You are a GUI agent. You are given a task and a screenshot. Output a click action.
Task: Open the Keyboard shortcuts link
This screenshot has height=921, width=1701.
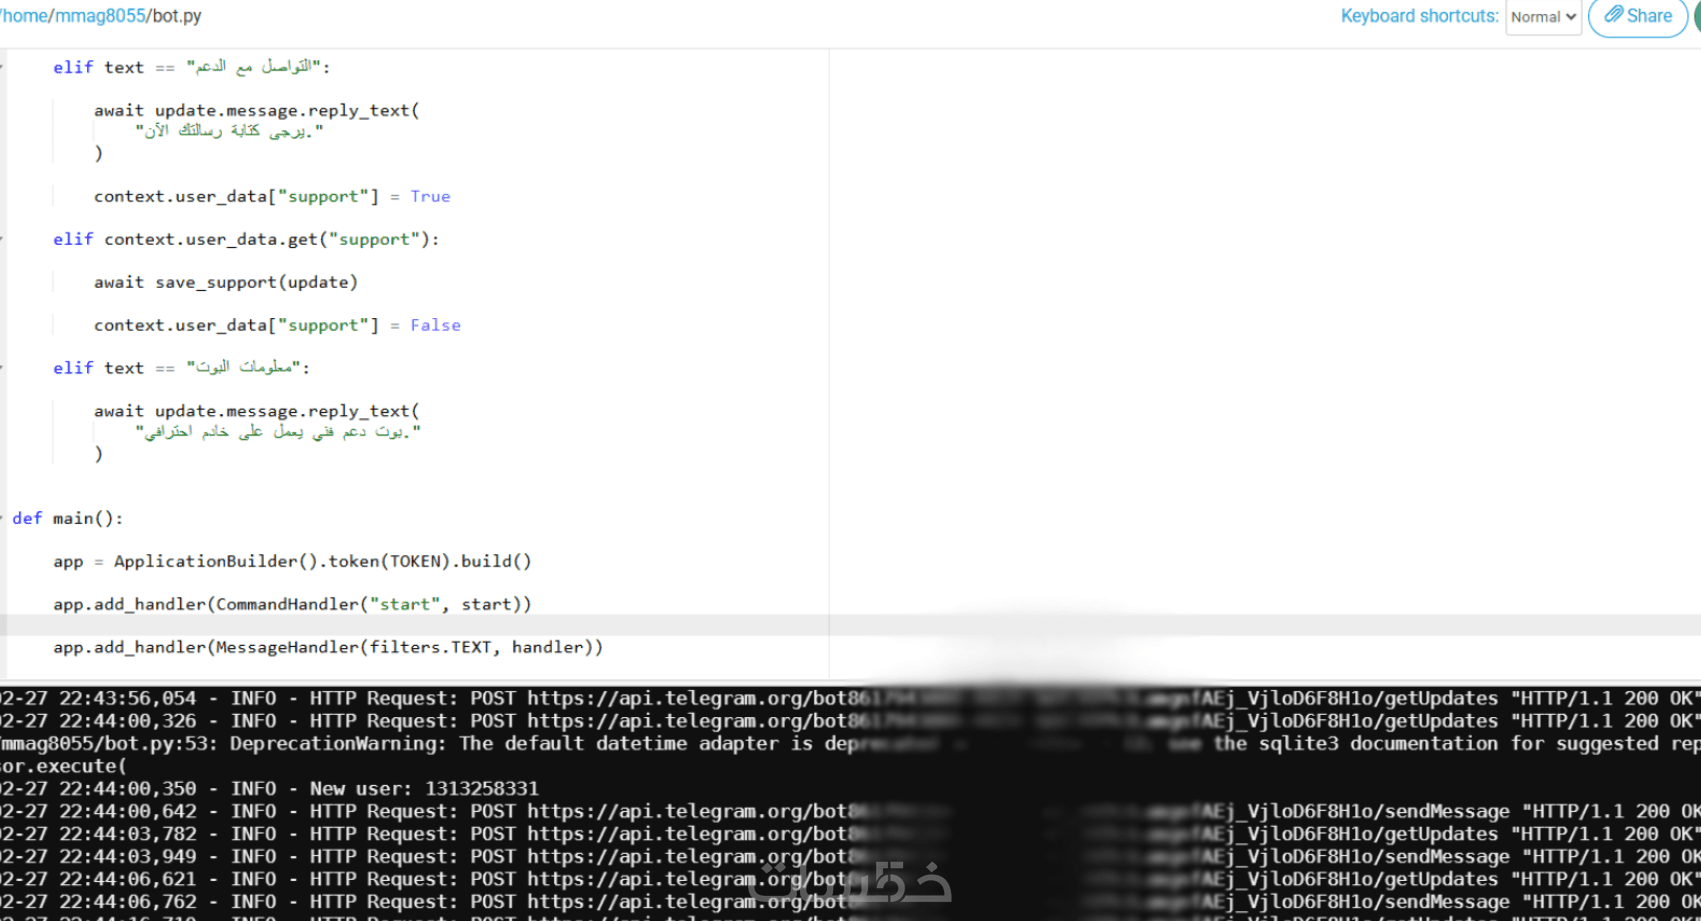(x=1419, y=16)
